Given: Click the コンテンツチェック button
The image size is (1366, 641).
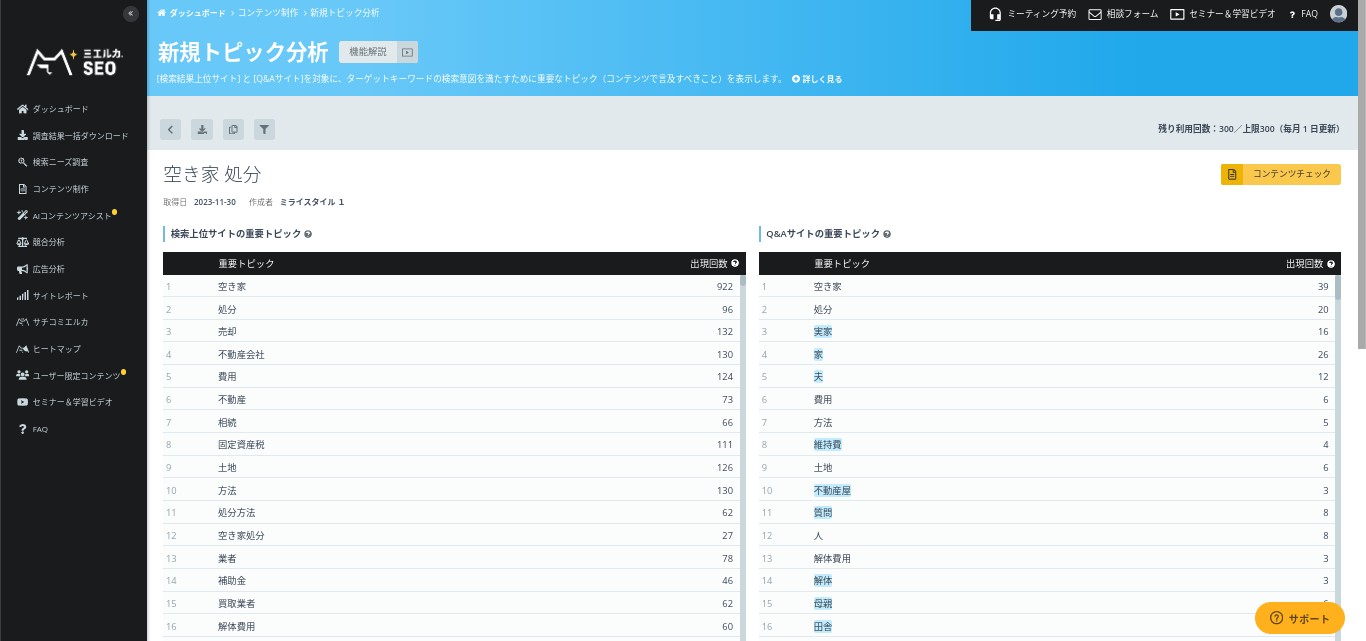Looking at the screenshot, I should click(x=1280, y=174).
